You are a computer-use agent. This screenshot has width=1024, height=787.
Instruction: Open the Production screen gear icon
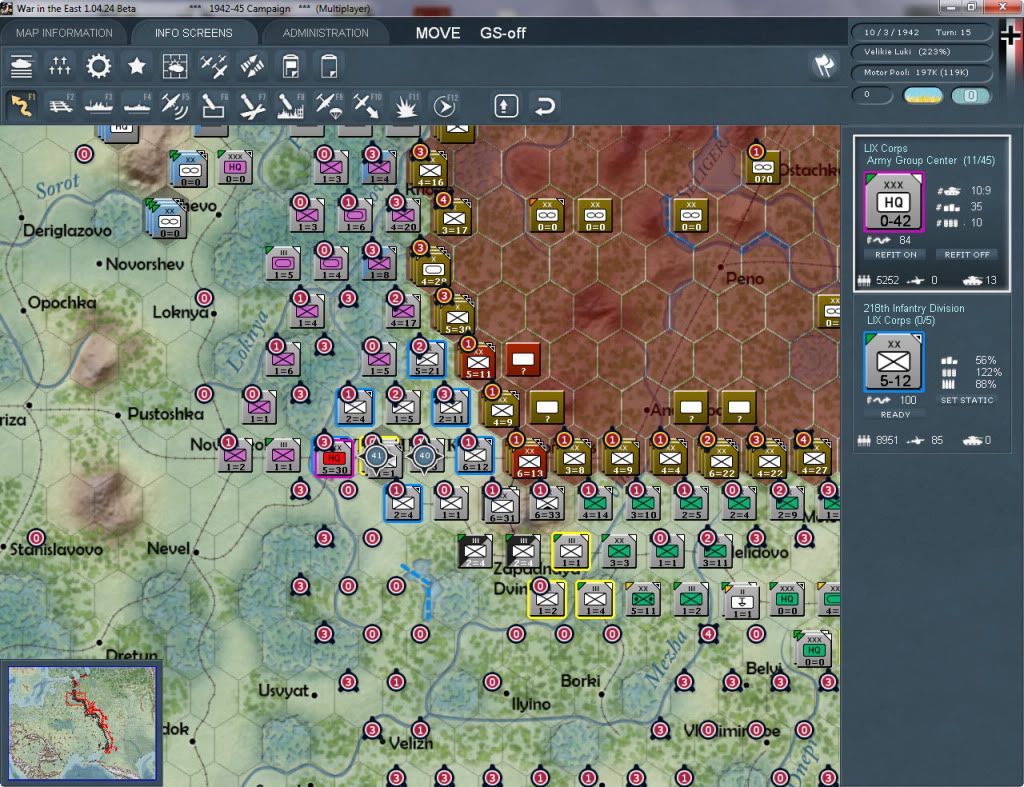98,66
